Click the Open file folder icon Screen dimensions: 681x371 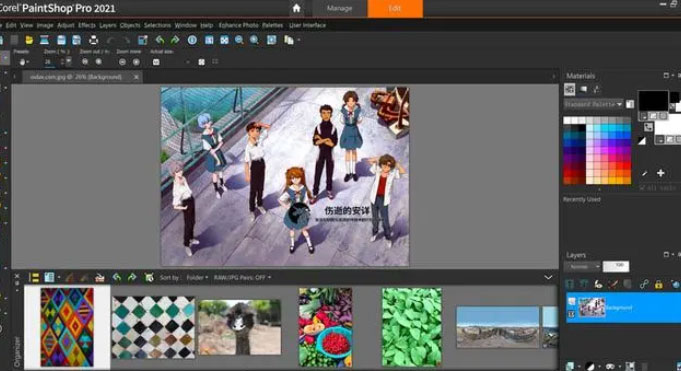point(29,40)
